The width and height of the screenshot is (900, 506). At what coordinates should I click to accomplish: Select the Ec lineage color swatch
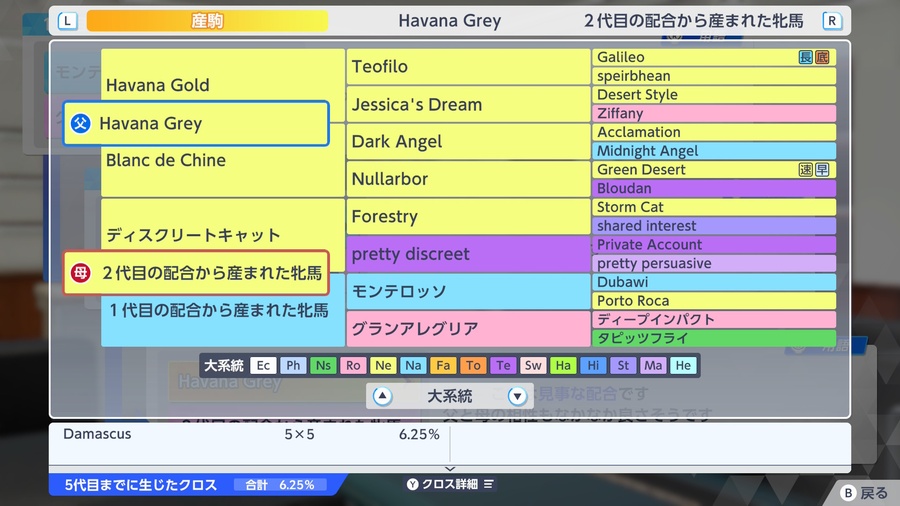pos(263,365)
